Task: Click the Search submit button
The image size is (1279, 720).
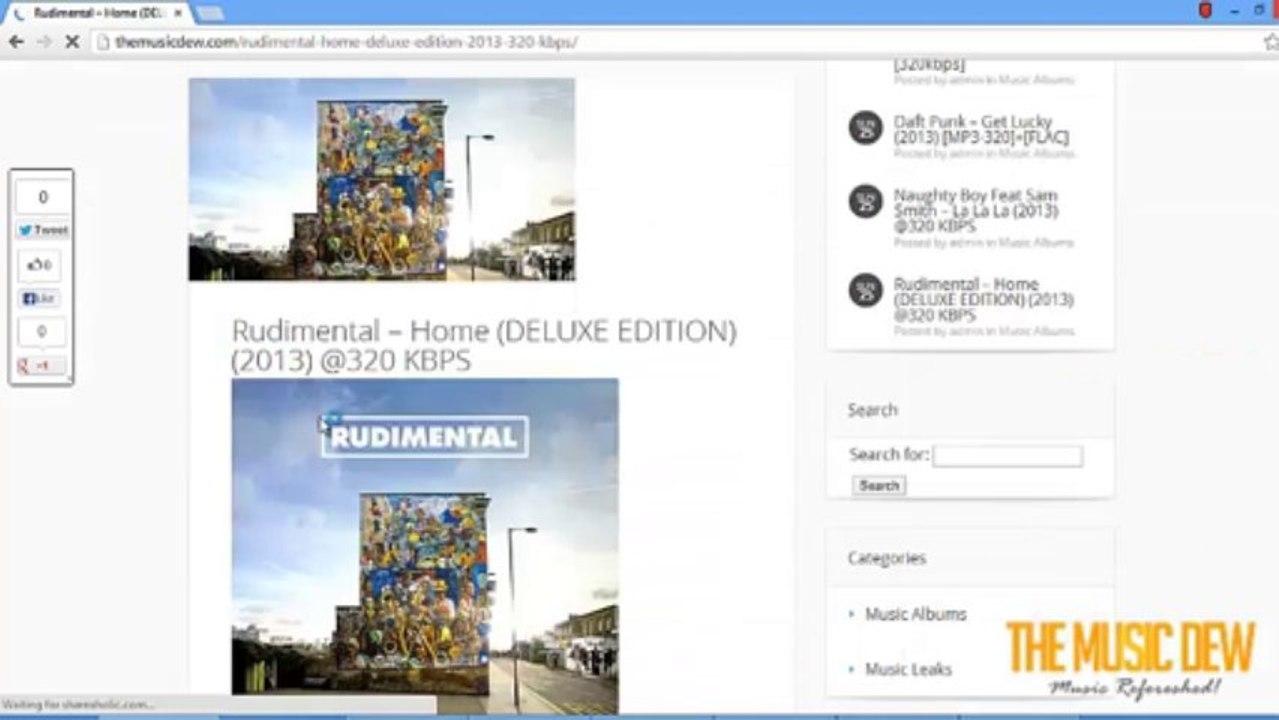Action: 879,486
